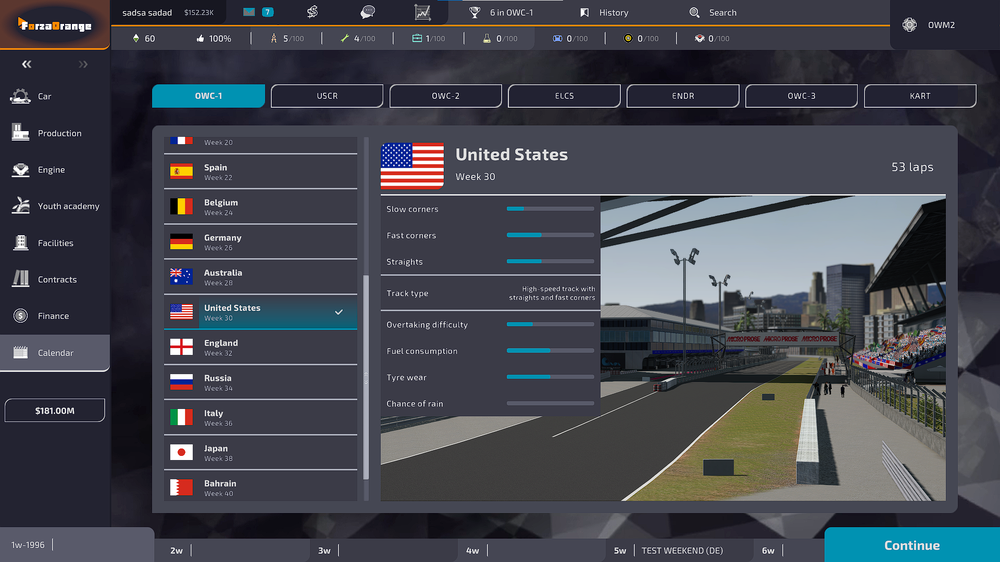Click the tyre 0/100 indicator icon
This screenshot has height=562, width=1000.
(x=628, y=38)
